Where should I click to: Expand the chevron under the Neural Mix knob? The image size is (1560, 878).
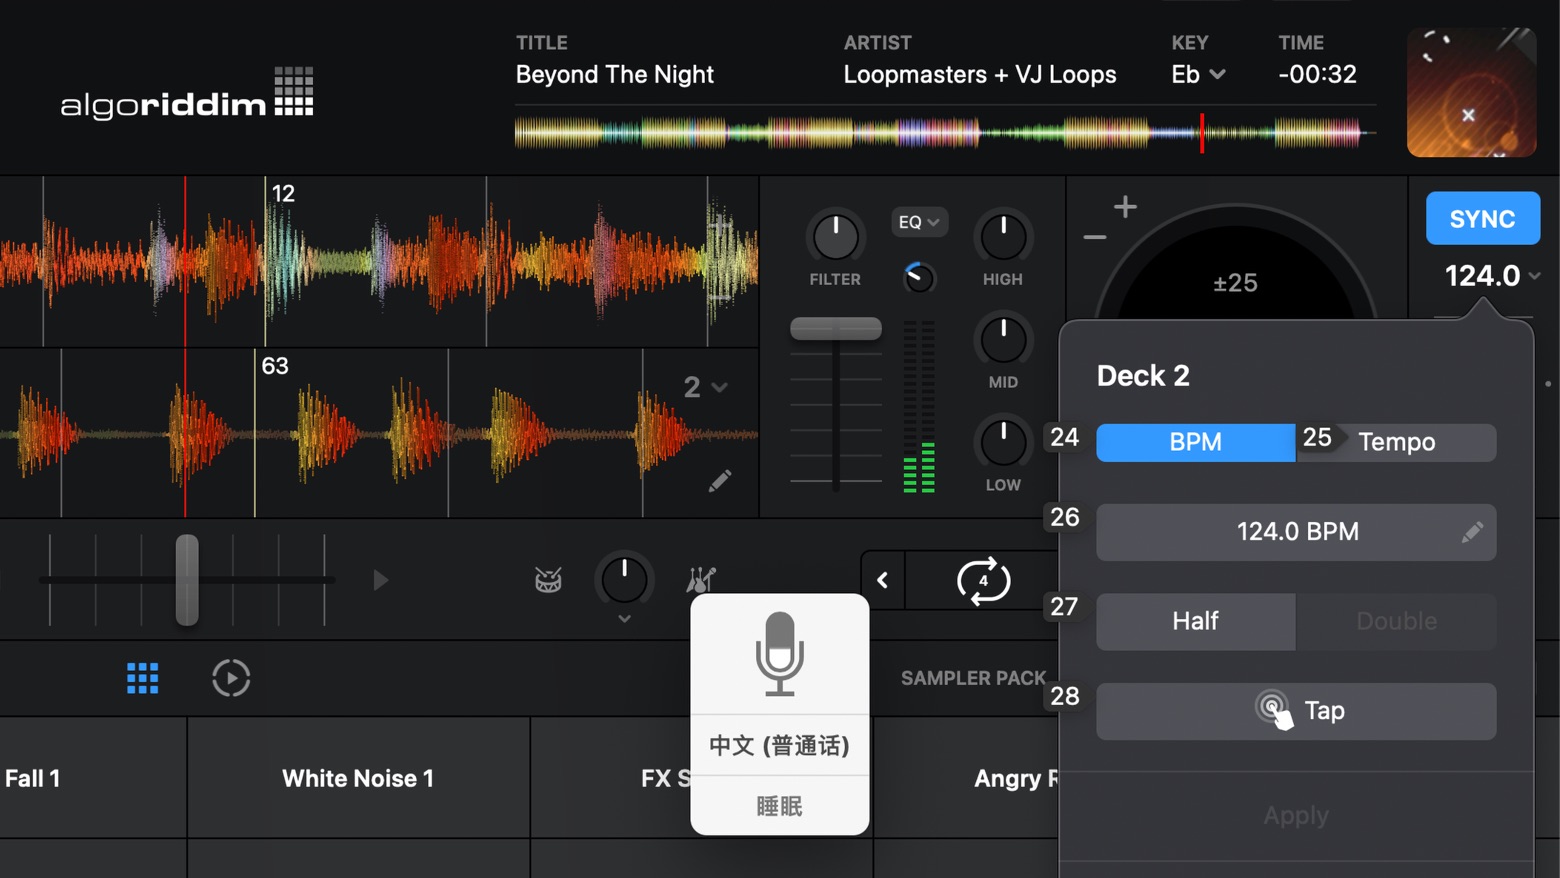click(624, 619)
